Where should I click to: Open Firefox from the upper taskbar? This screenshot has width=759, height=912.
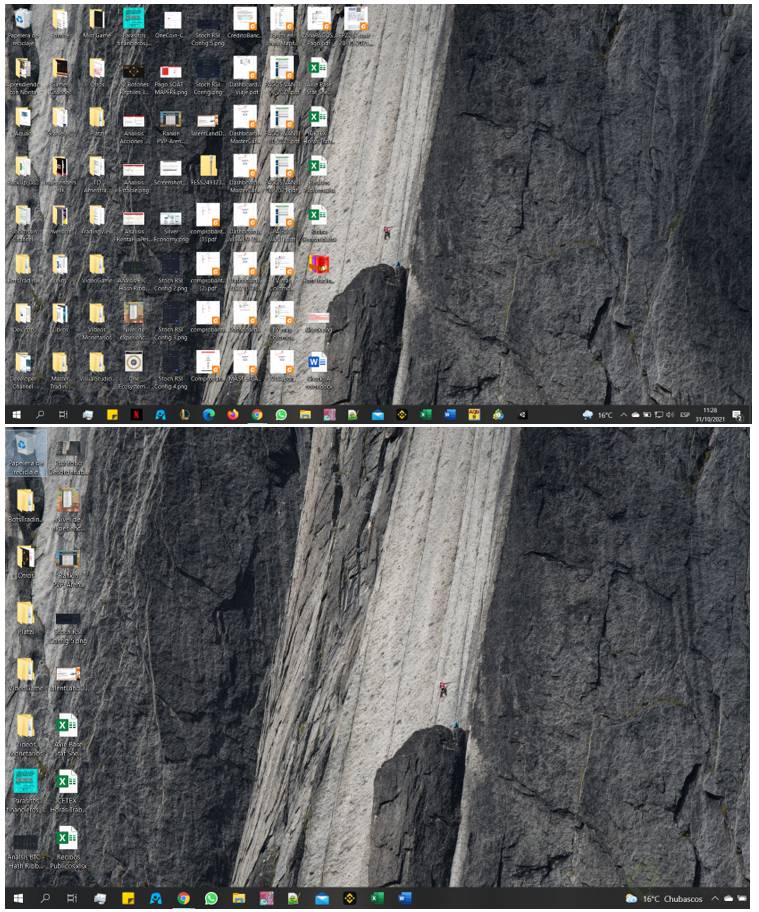pyautogui.click(x=233, y=415)
